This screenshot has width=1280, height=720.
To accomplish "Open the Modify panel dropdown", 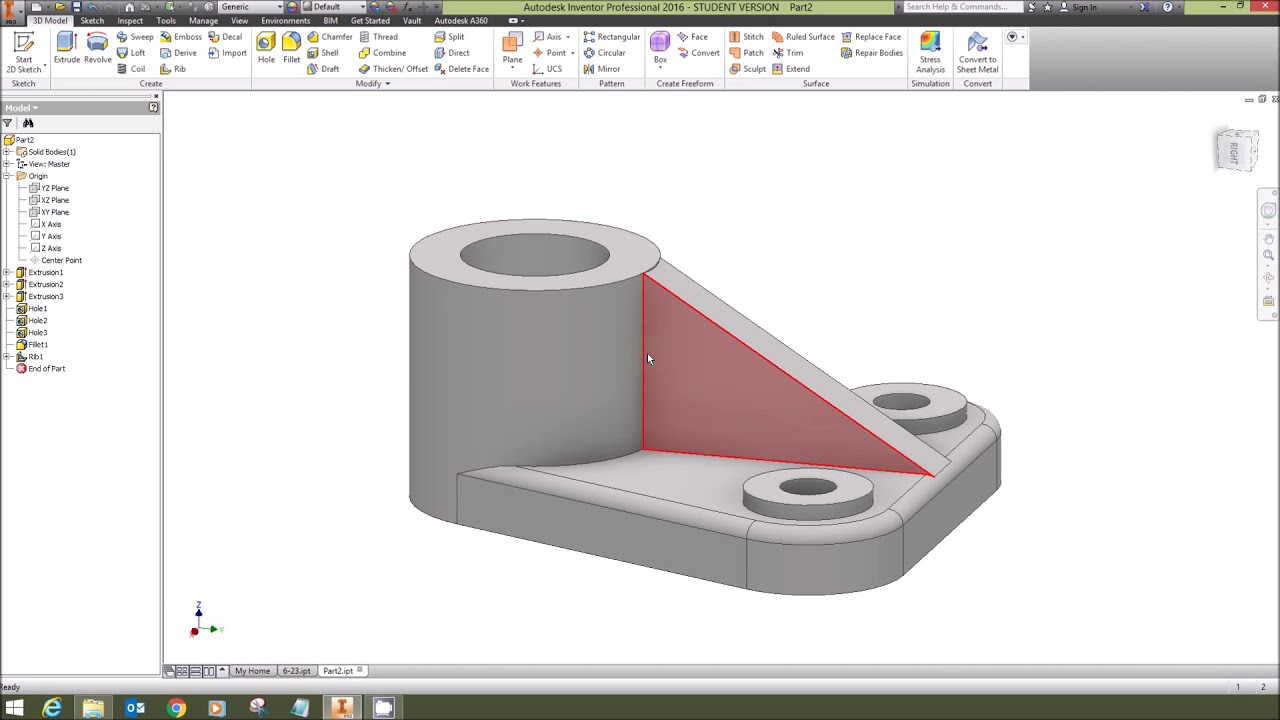I will (x=373, y=84).
